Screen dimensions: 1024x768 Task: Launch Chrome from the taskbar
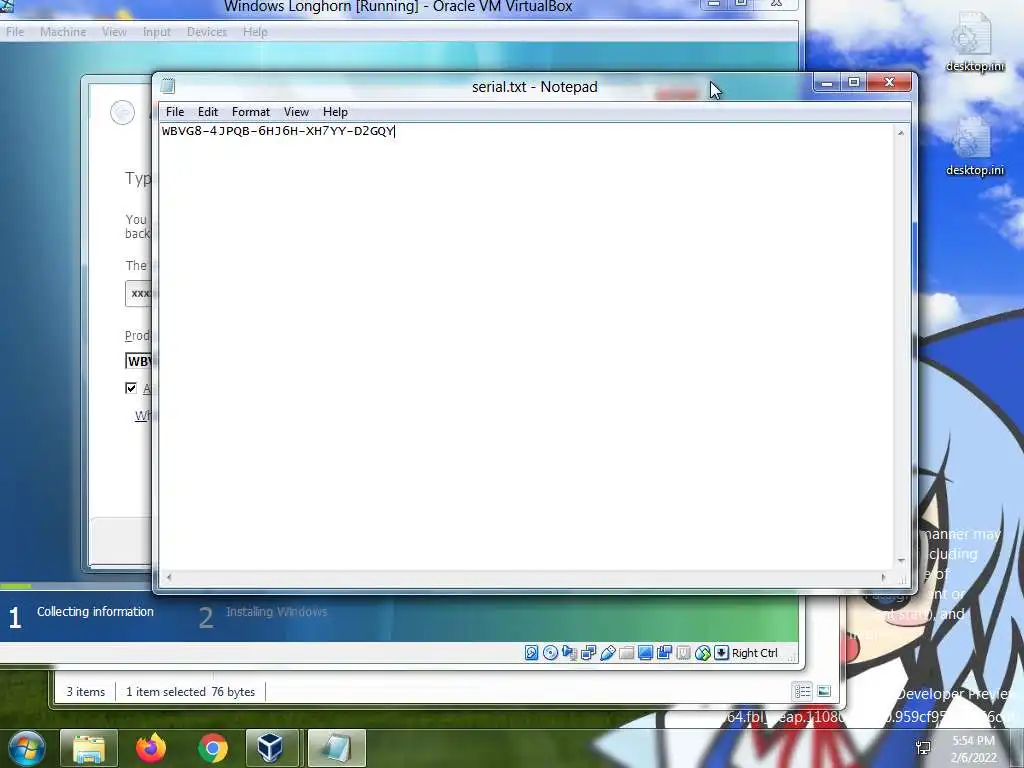(212, 748)
